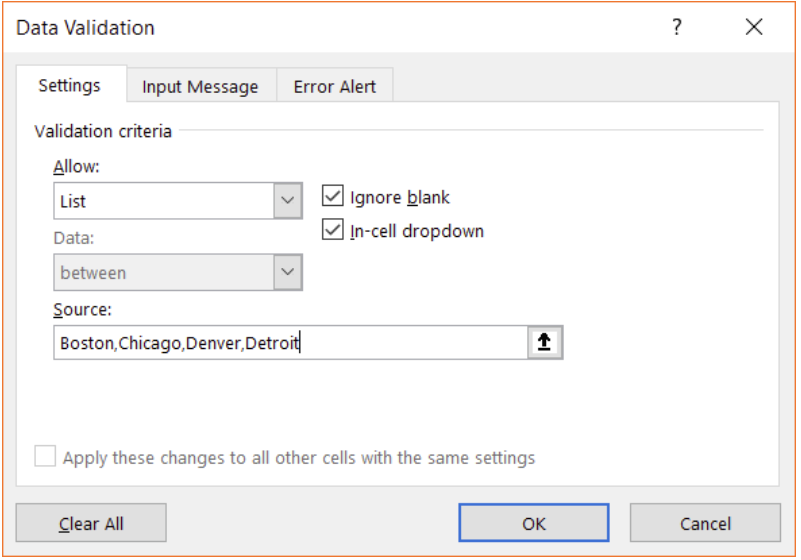Expand the Data dropdown arrow

pos(288,272)
